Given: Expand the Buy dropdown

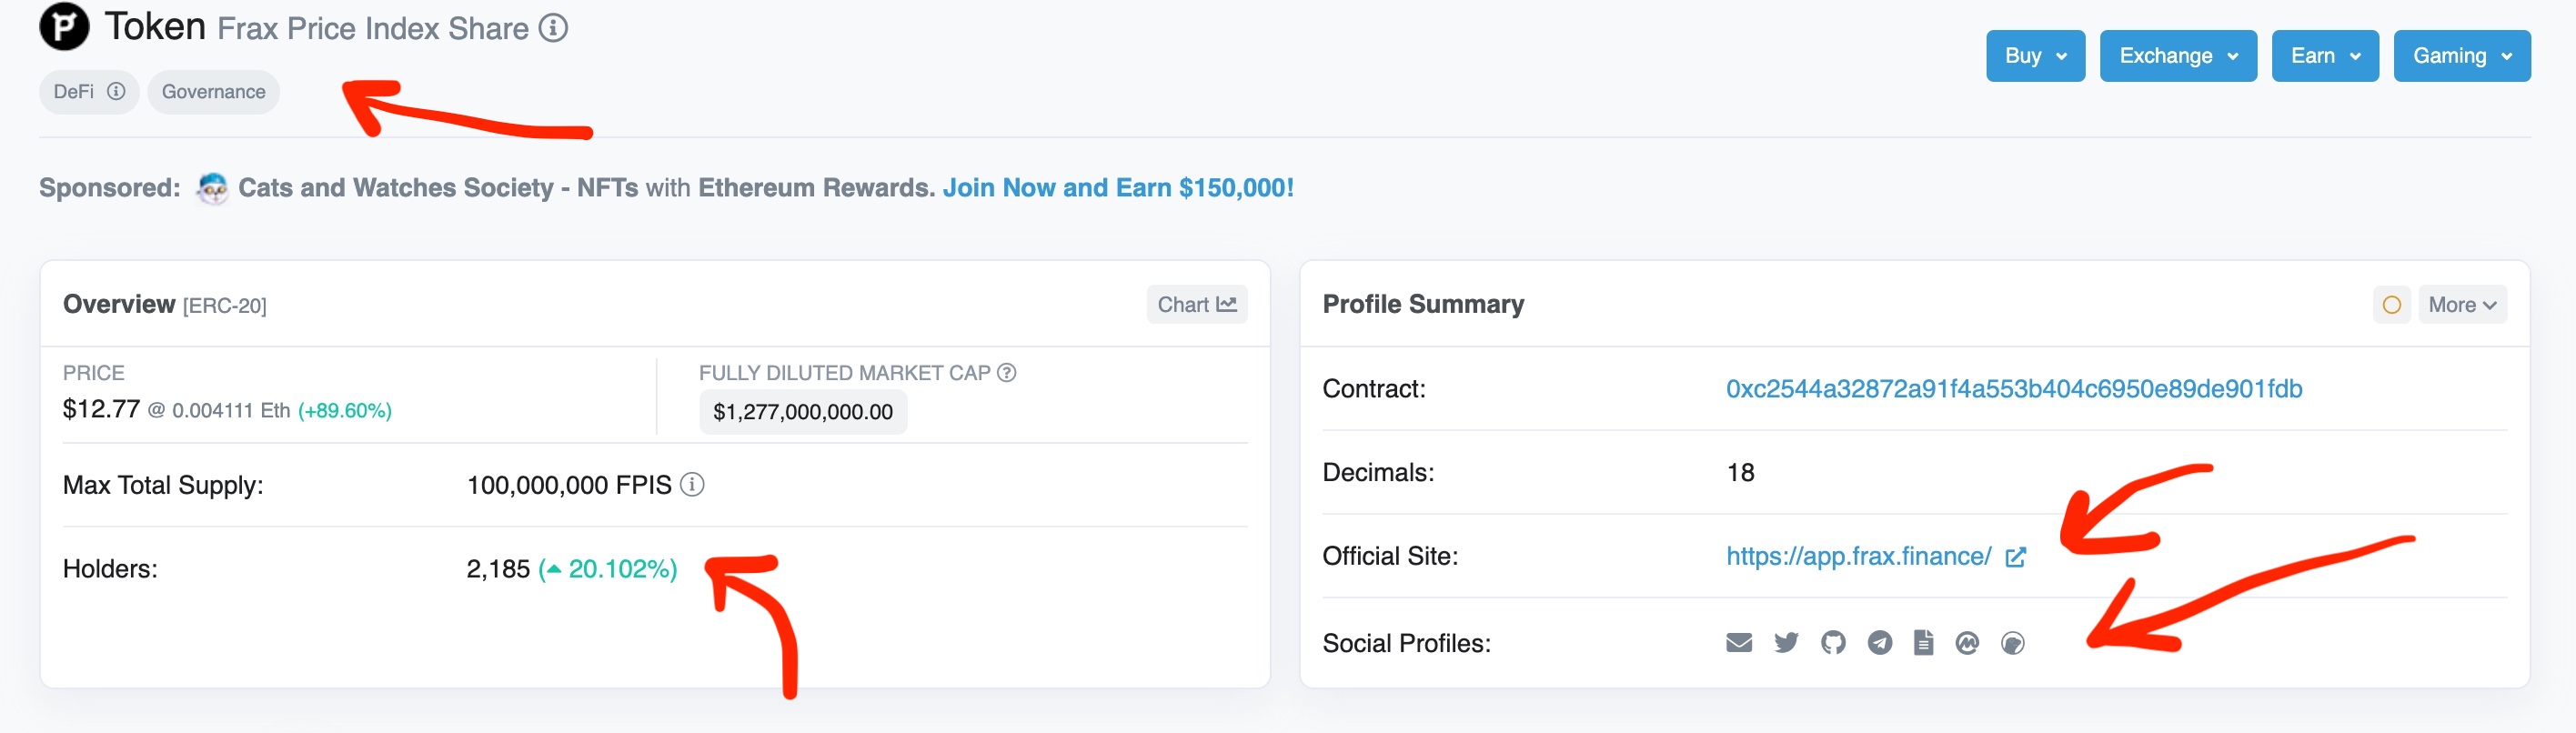Looking at the screenshot, I should tap(2035, 56).
